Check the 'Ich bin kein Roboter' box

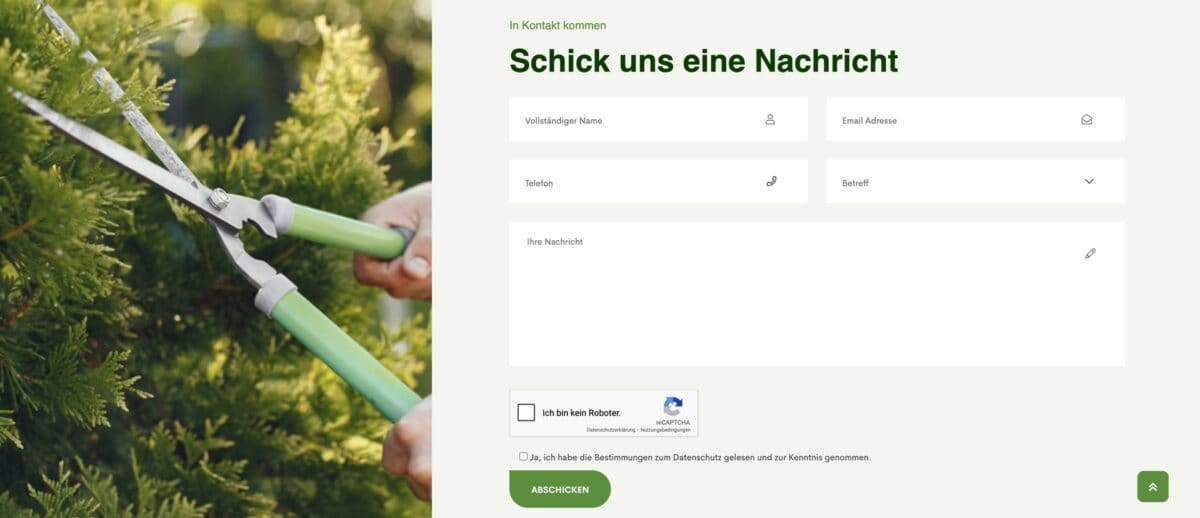click(526, 412)
